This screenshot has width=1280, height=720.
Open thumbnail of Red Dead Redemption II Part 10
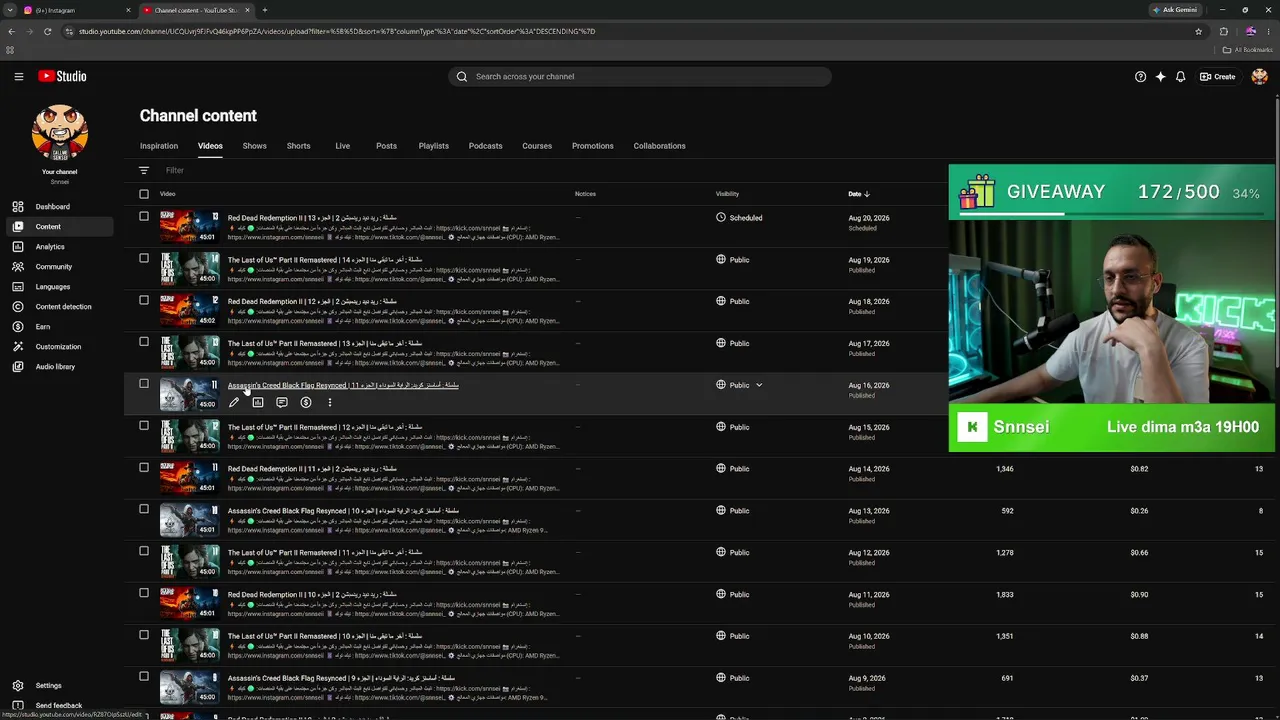[189, 603]
